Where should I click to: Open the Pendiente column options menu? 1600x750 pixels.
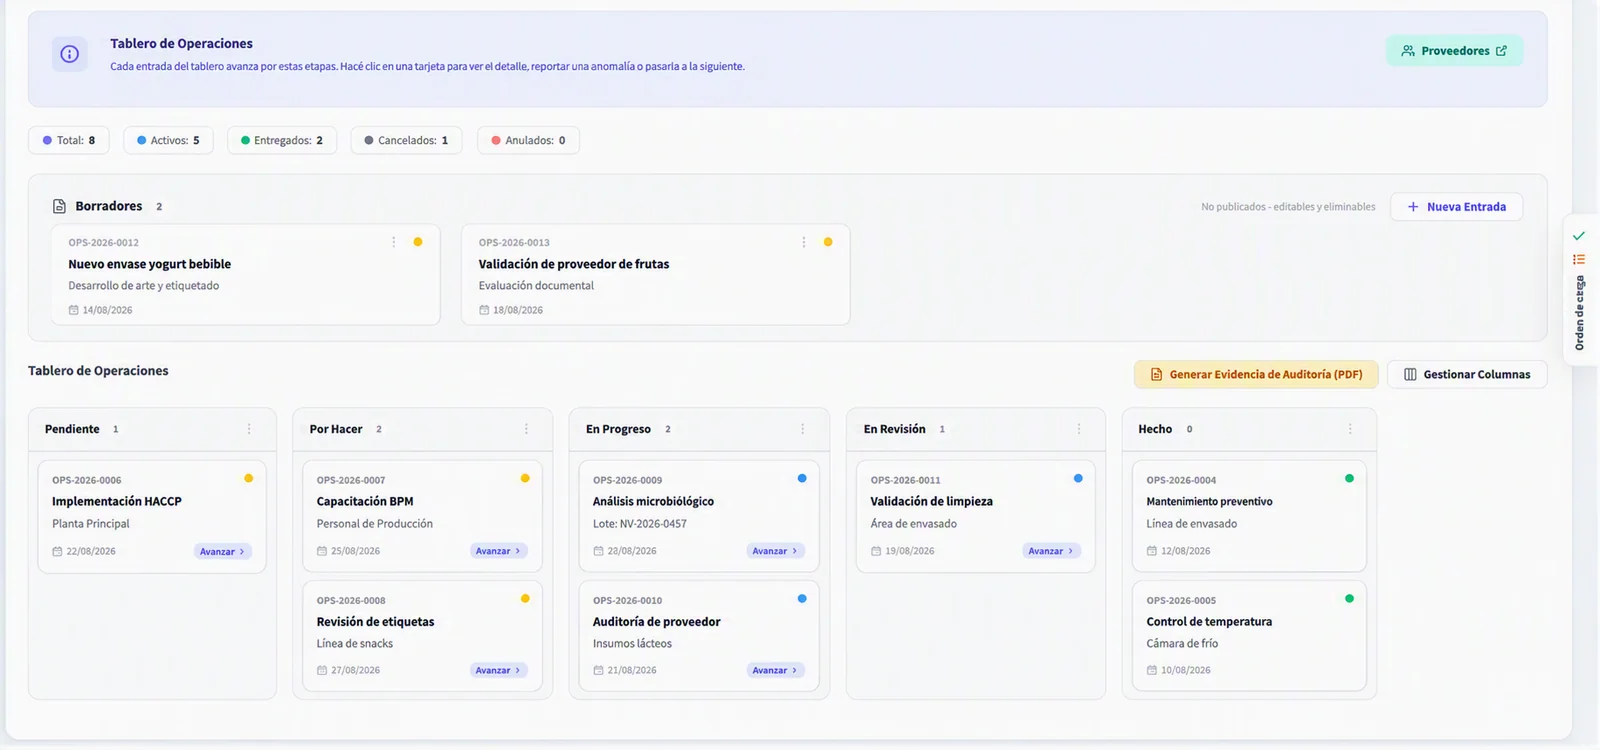[249, 429]
